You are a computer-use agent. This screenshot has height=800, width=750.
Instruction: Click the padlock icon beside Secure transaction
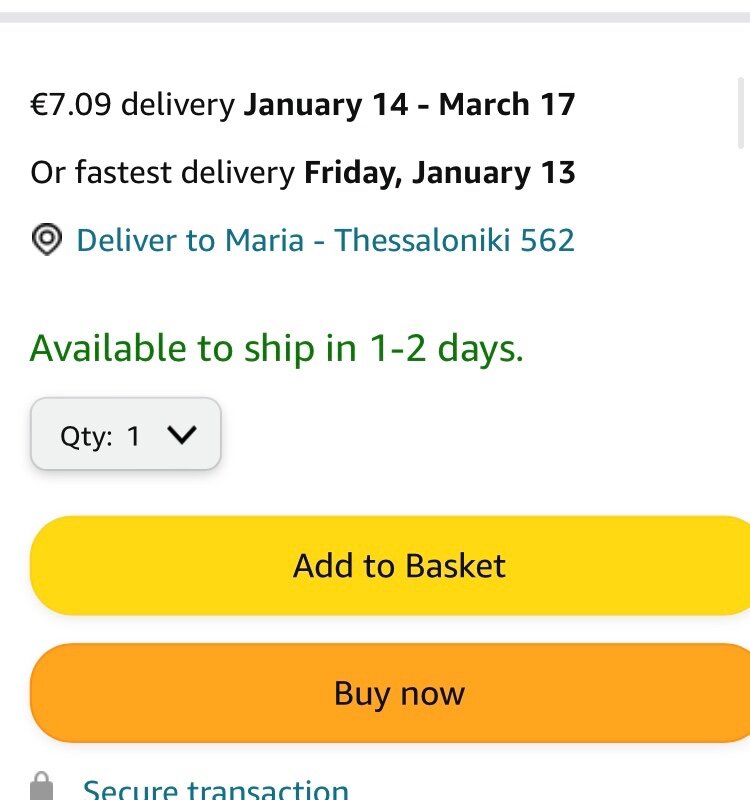coord(42,786)
